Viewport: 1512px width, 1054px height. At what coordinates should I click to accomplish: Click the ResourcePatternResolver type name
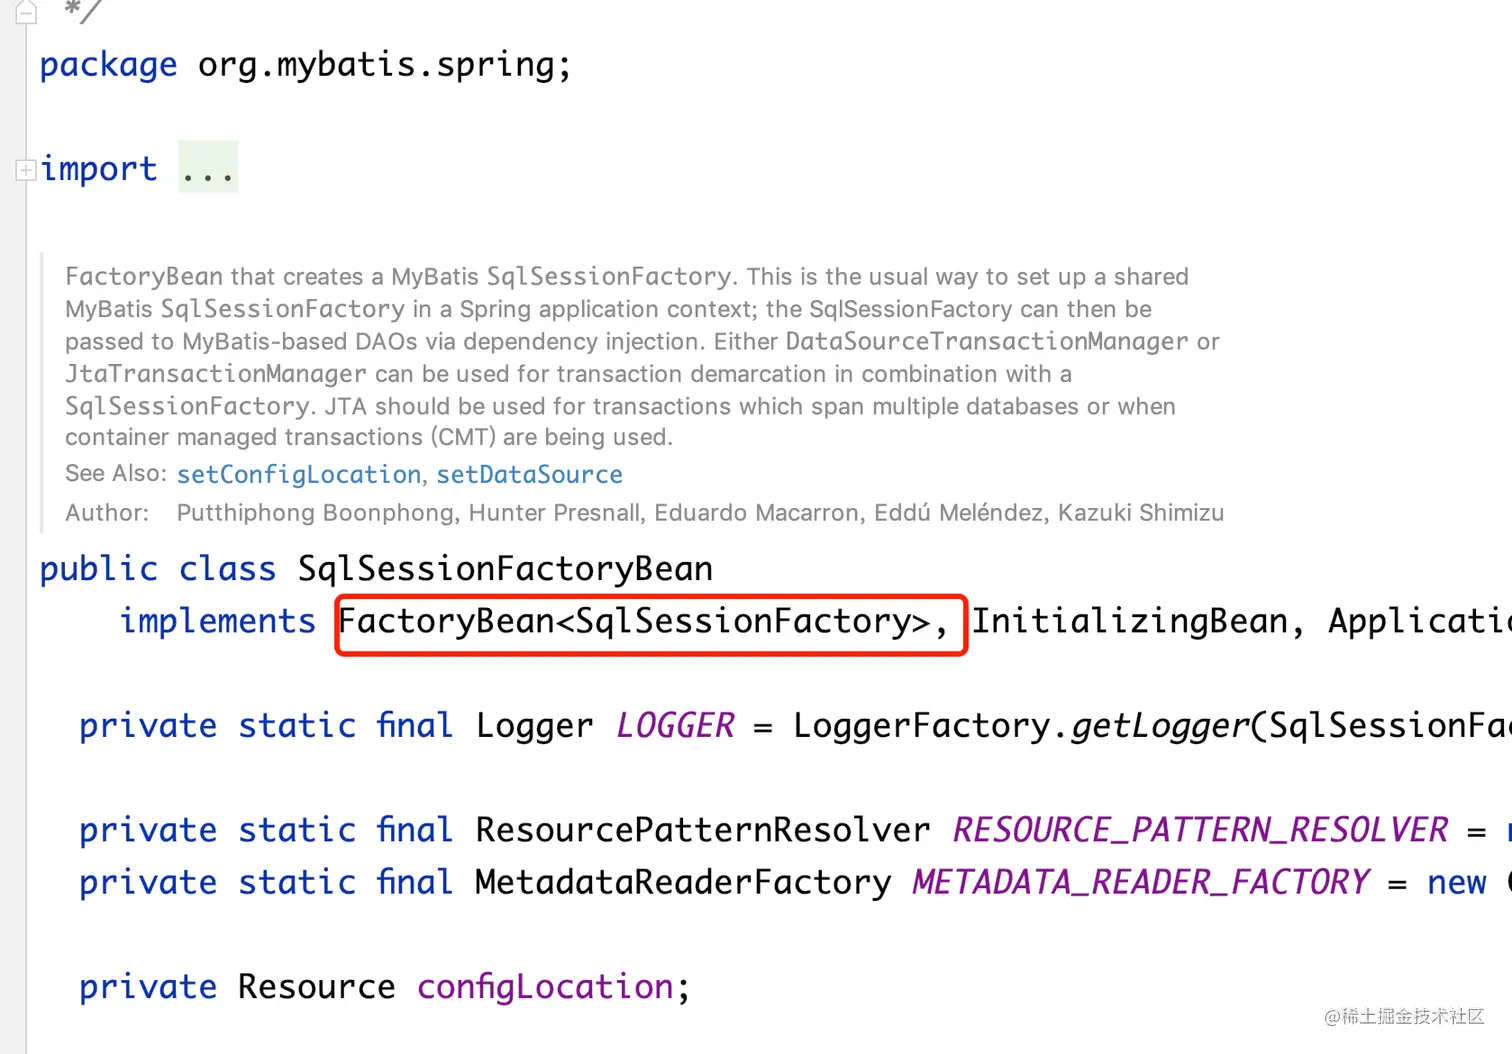click(x=702, y=830)
